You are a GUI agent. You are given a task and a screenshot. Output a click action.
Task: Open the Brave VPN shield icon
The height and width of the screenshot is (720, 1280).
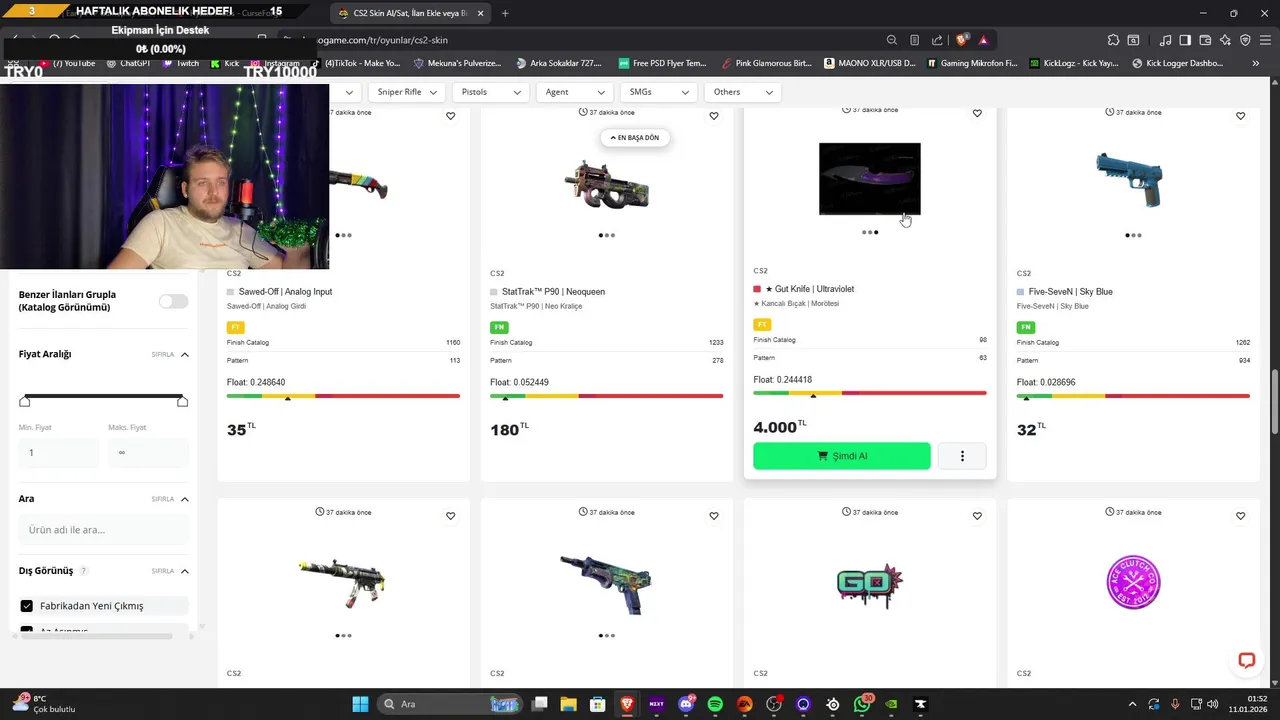1245,40
